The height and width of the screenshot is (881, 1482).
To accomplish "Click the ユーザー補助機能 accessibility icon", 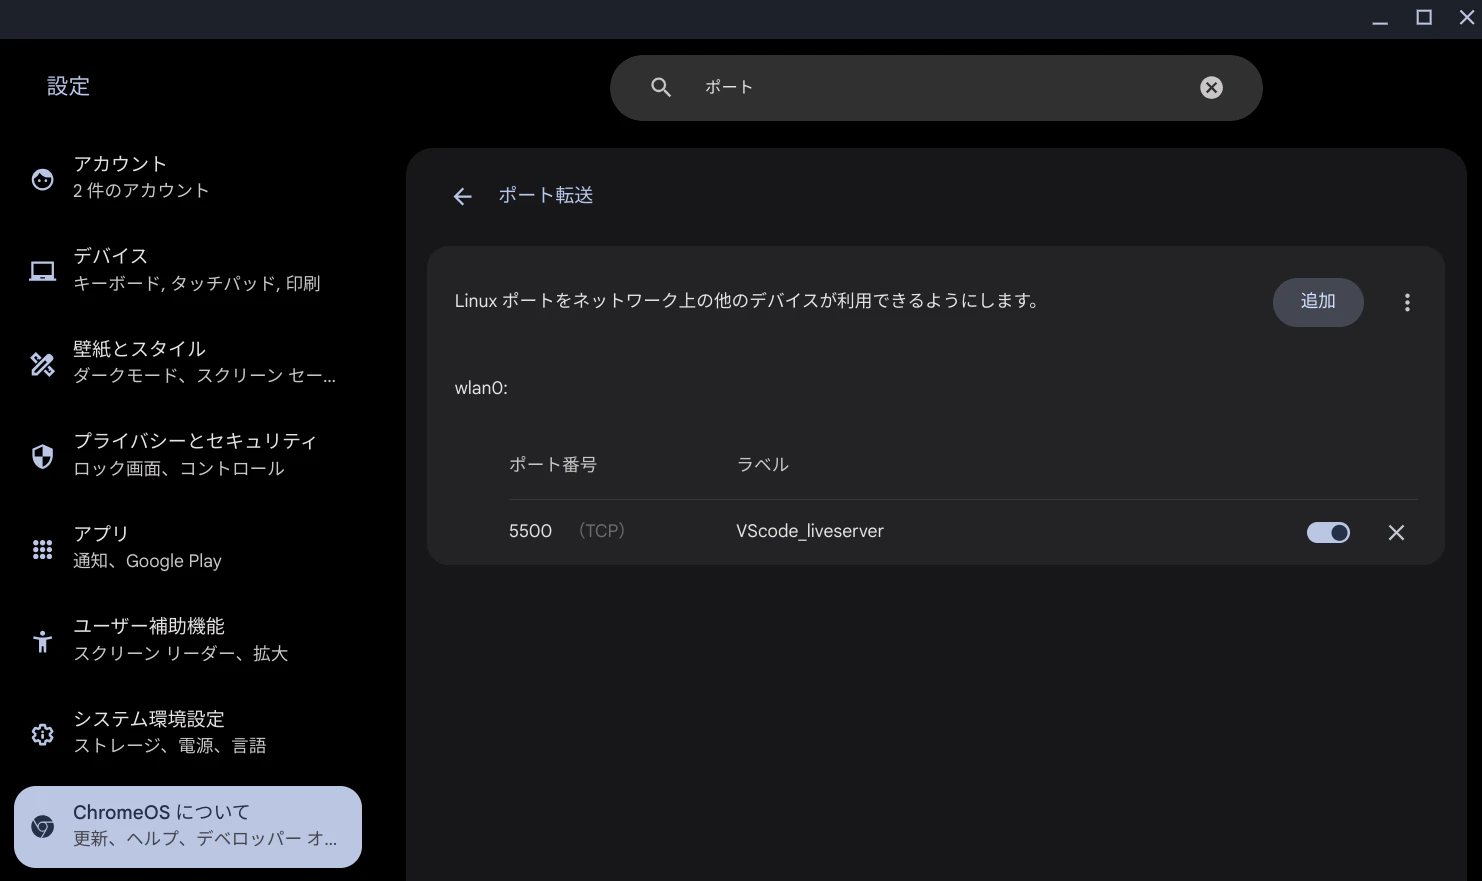I will (42, 641).
